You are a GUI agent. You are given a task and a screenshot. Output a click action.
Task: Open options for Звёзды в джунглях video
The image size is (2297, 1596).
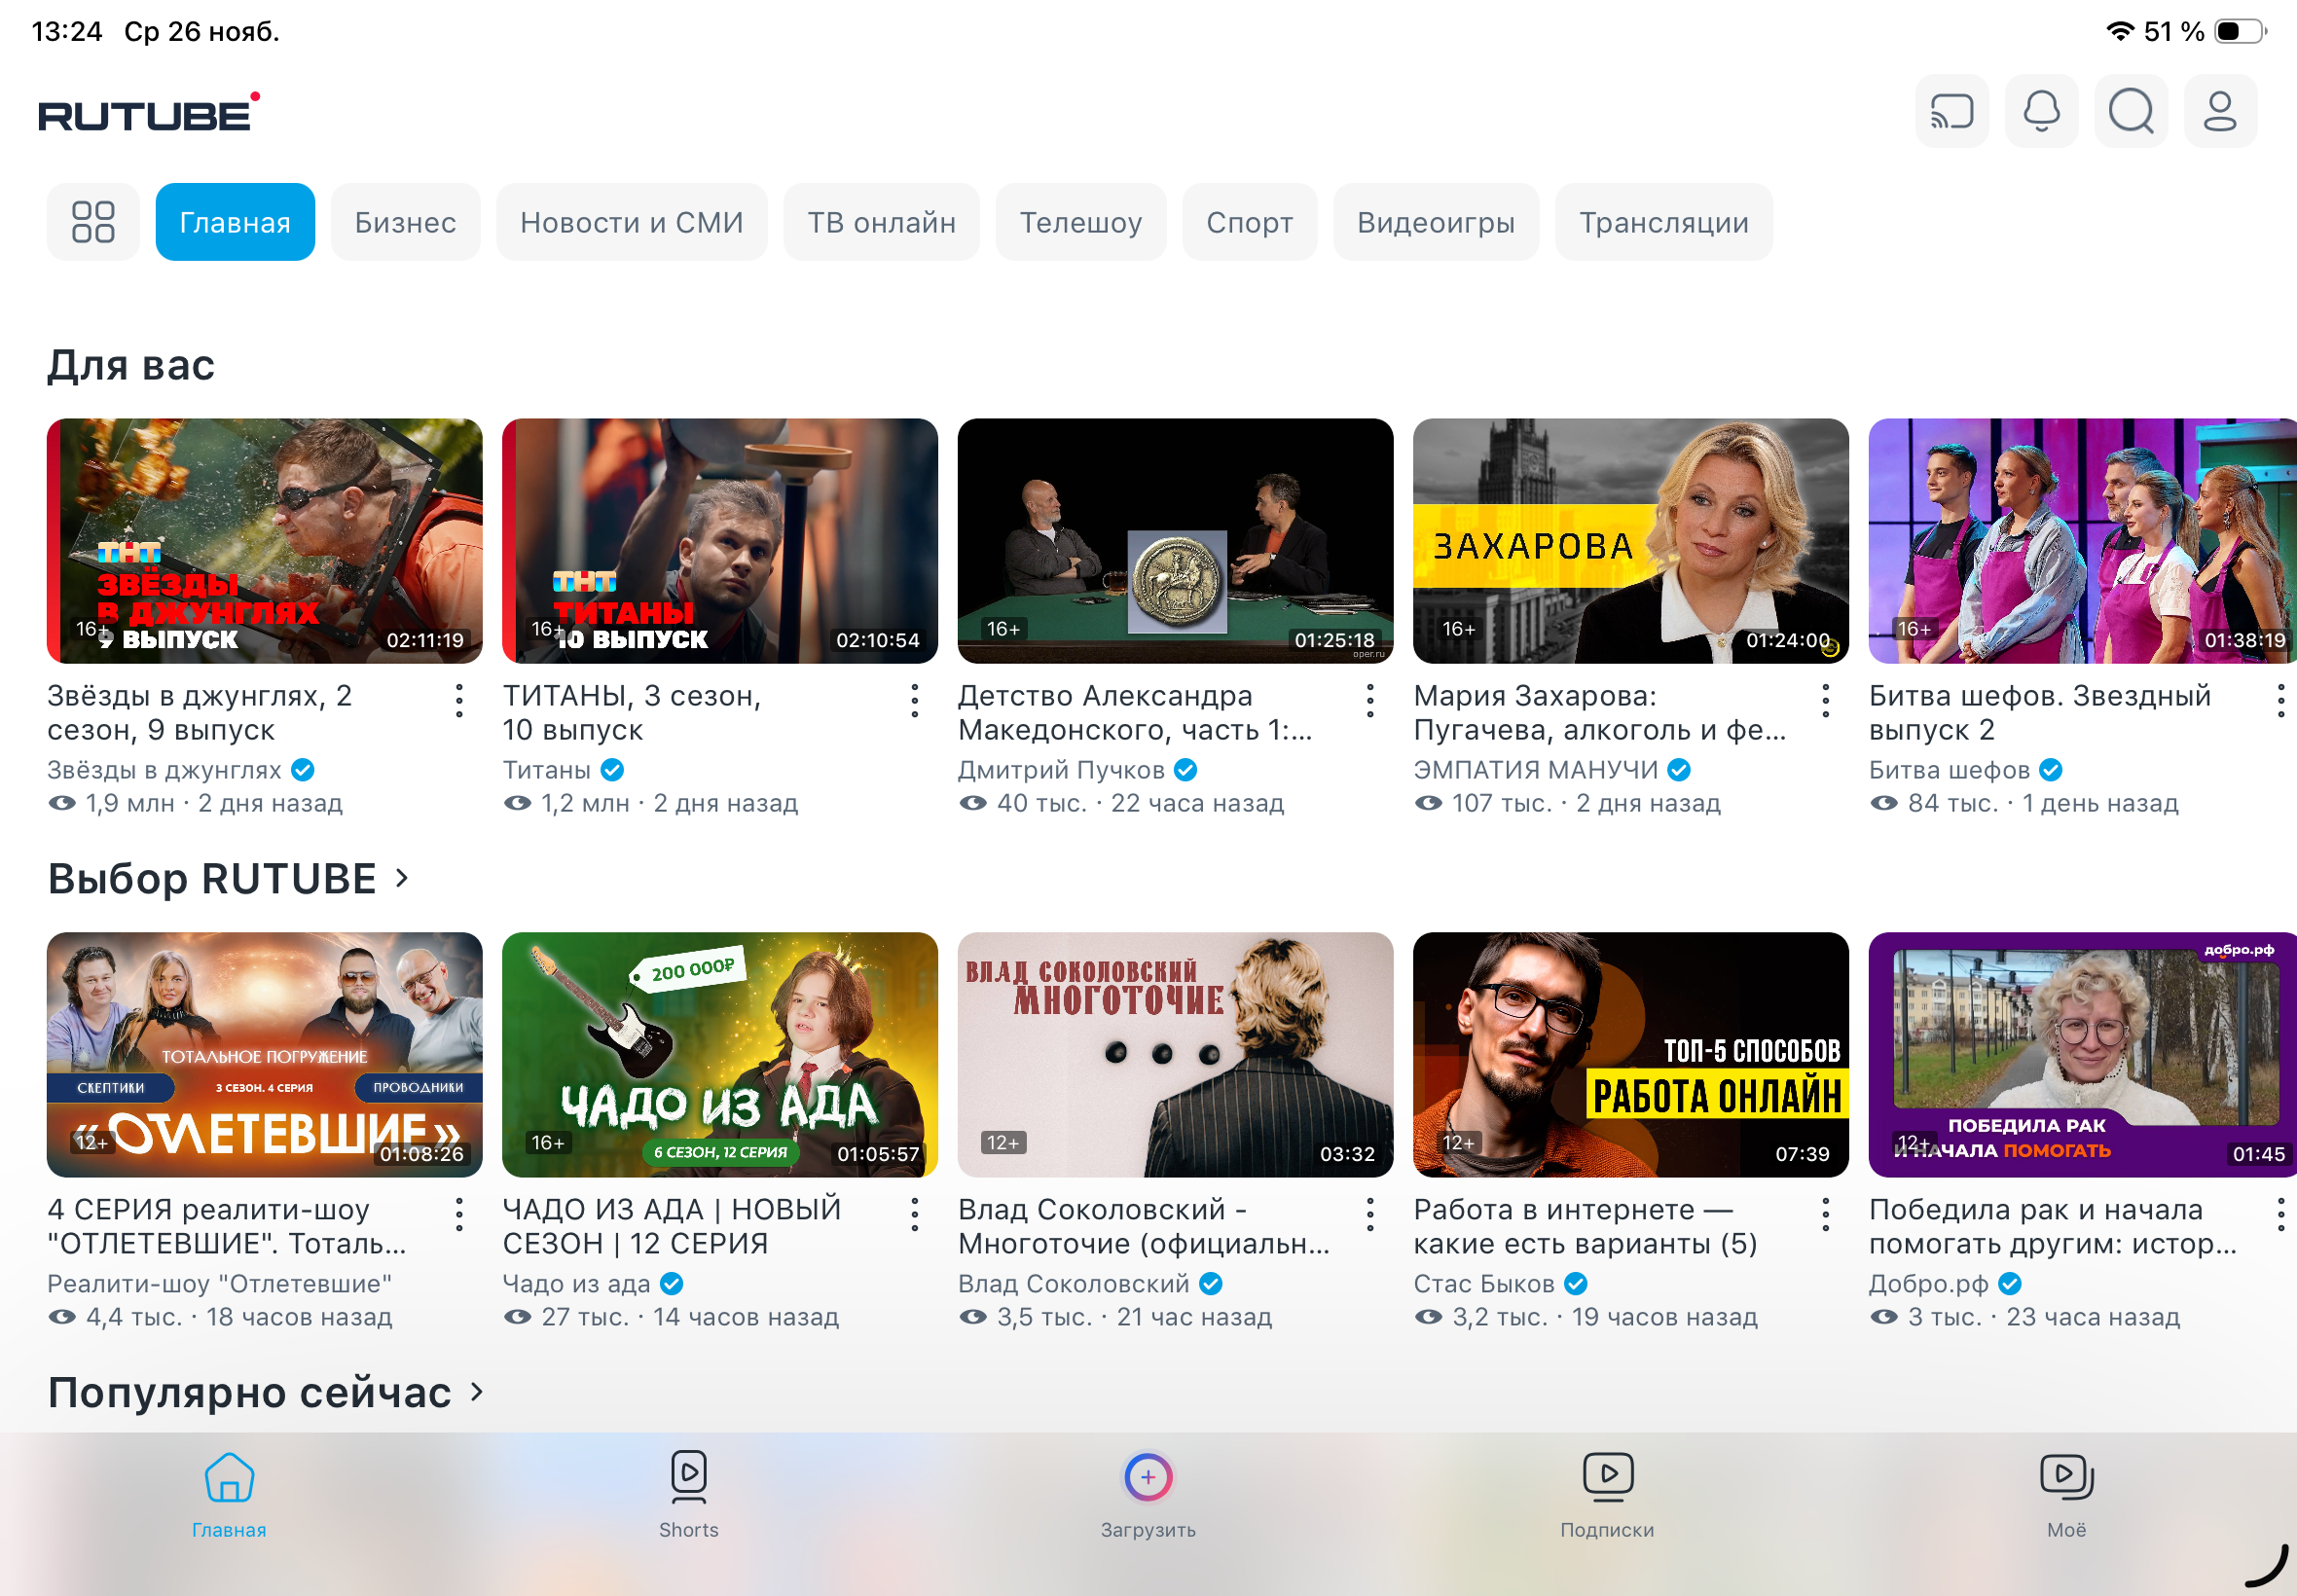(x=459, y=701)
